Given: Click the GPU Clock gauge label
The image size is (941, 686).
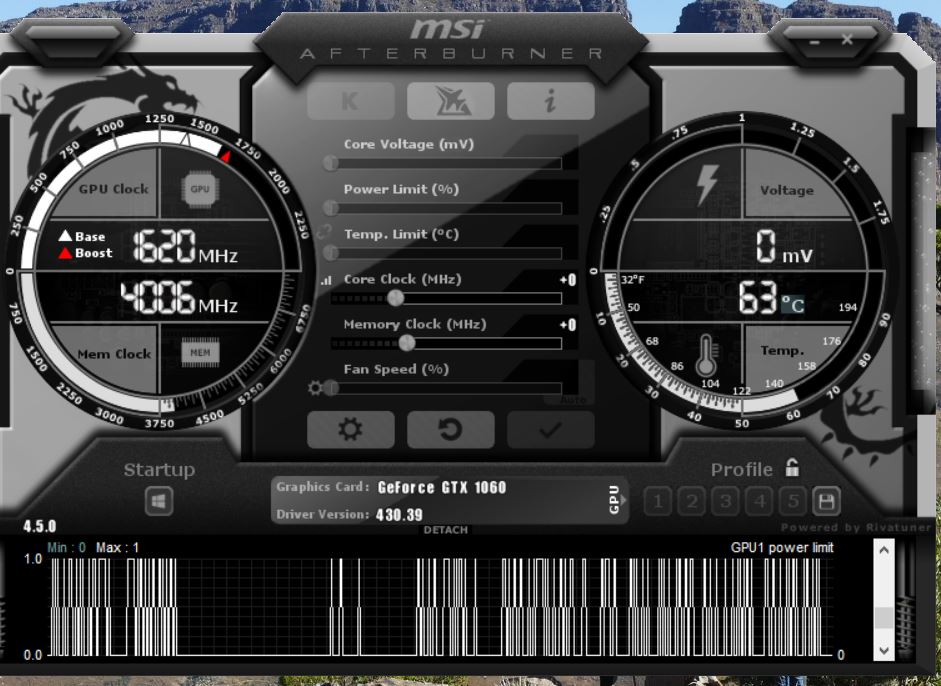Looking at the screenshot, I should 113,189.
